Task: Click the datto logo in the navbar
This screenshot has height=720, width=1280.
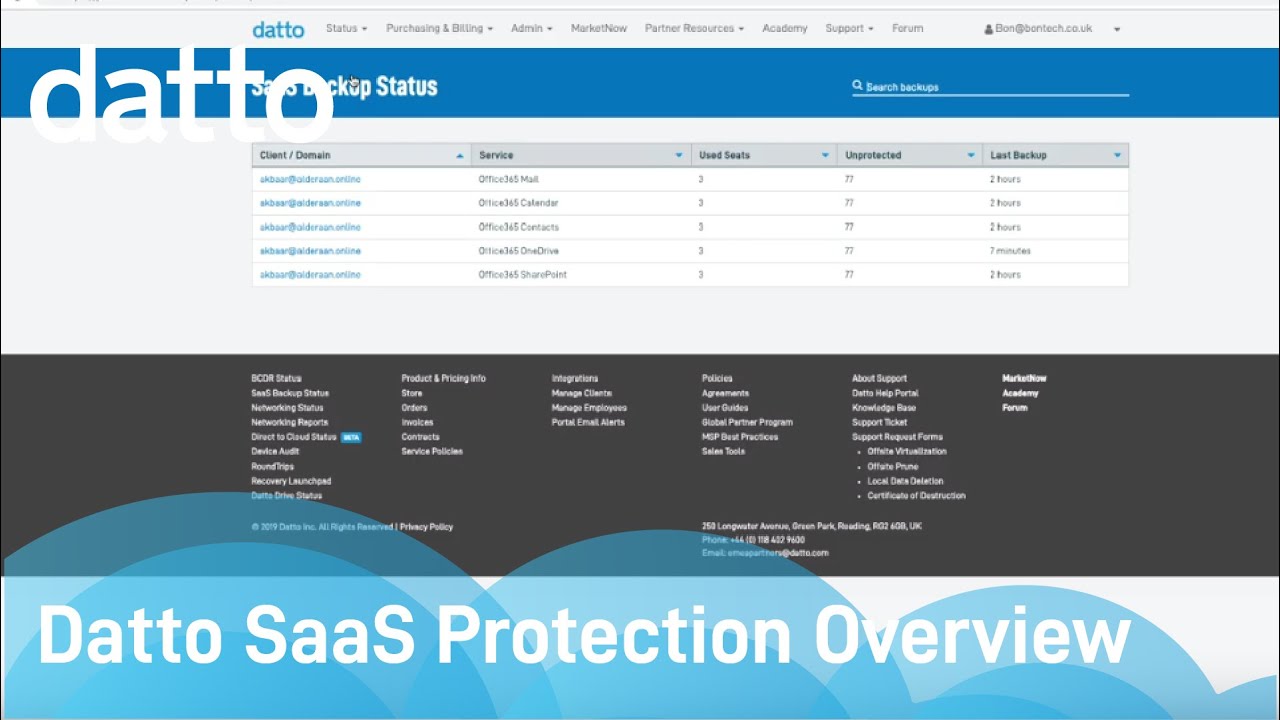Action: tap(278, 29)
